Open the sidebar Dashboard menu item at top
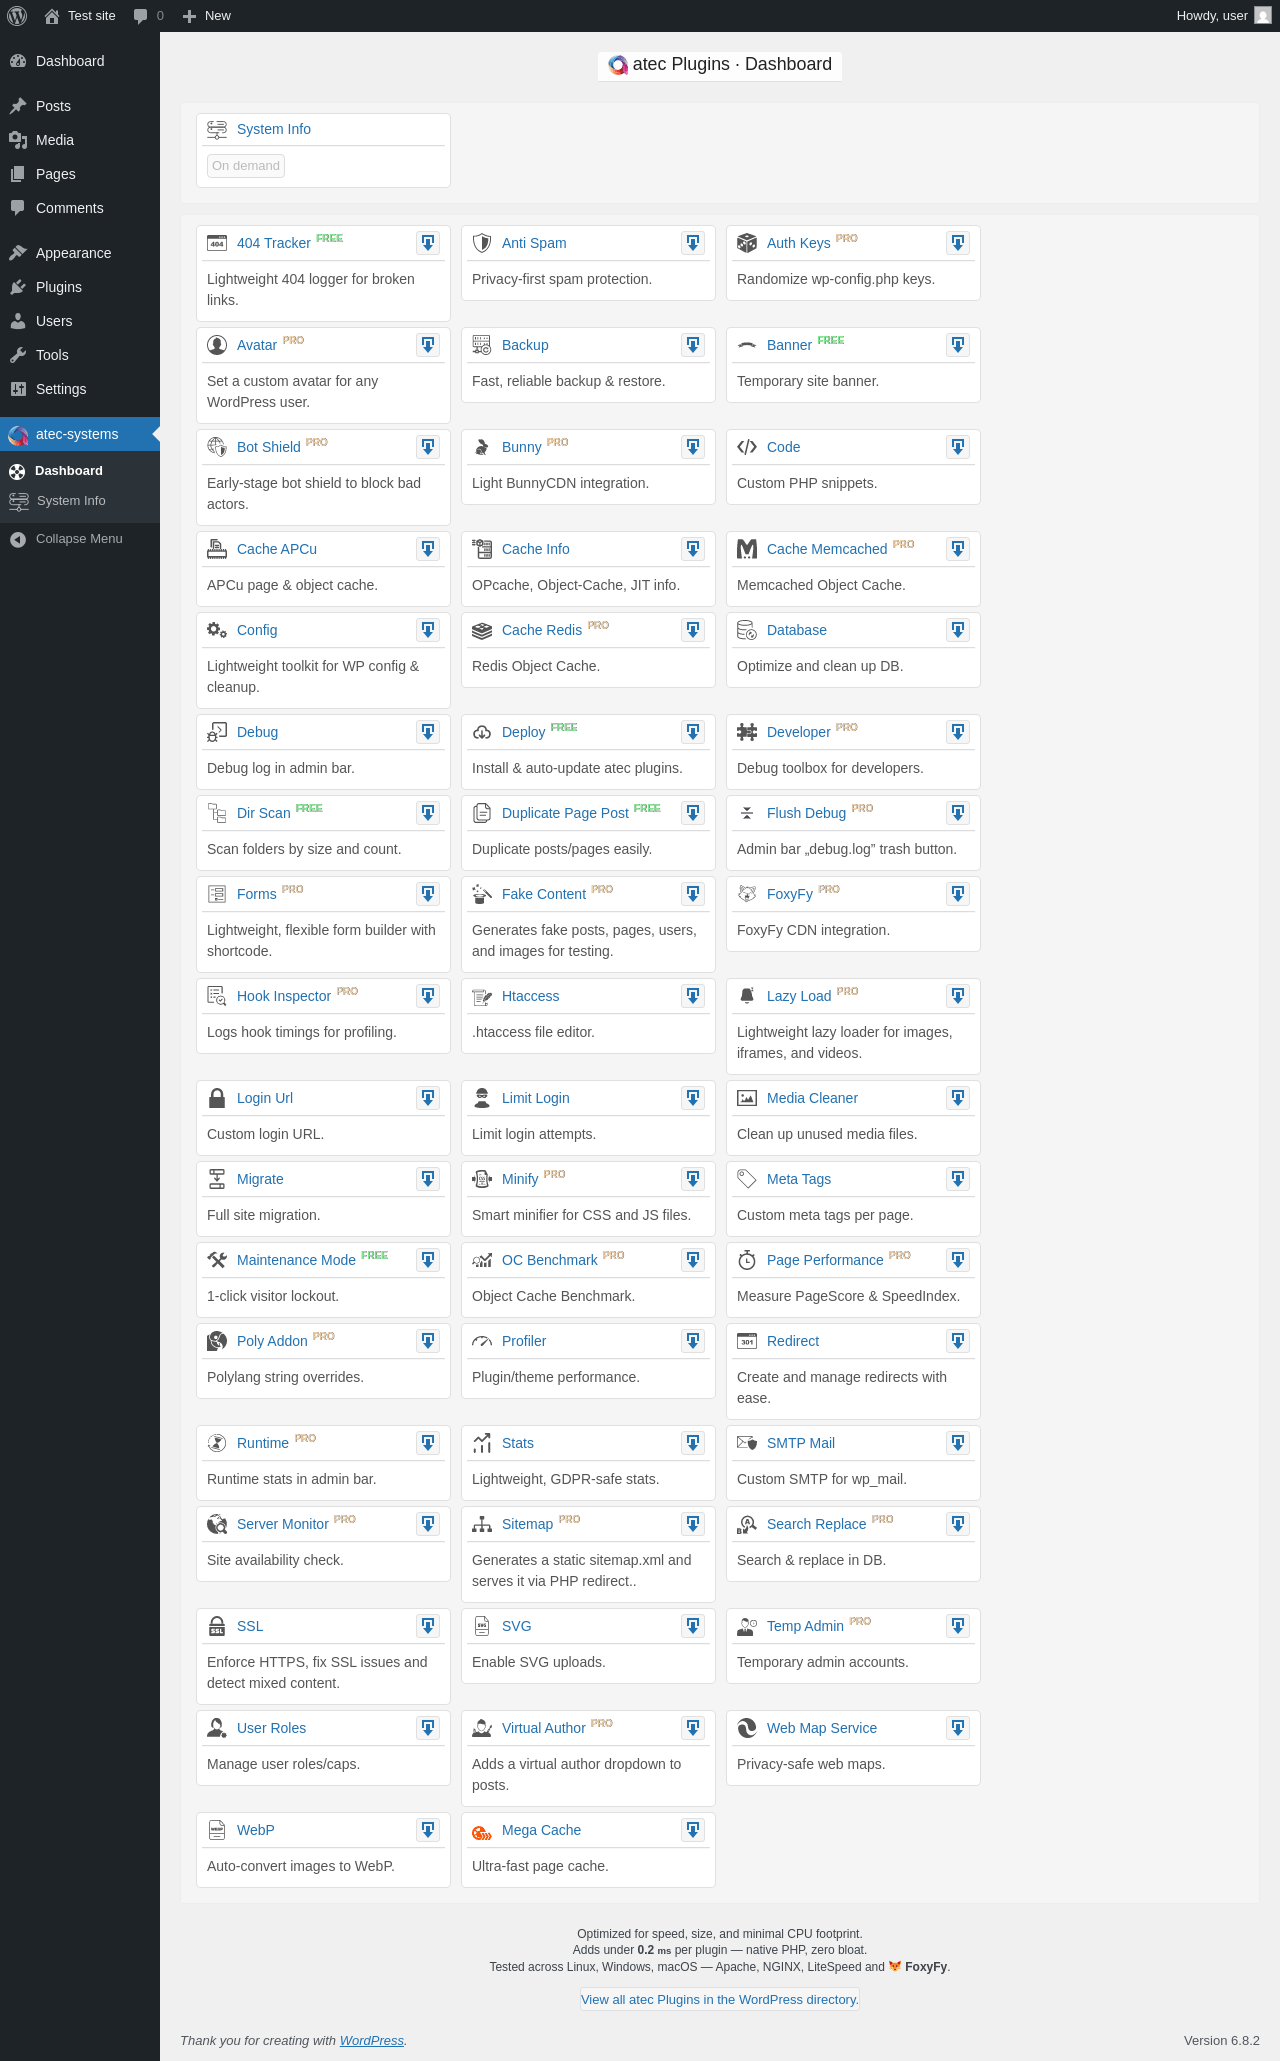The width and height of the screenshot is (1280, 2061). click(80, 61)
